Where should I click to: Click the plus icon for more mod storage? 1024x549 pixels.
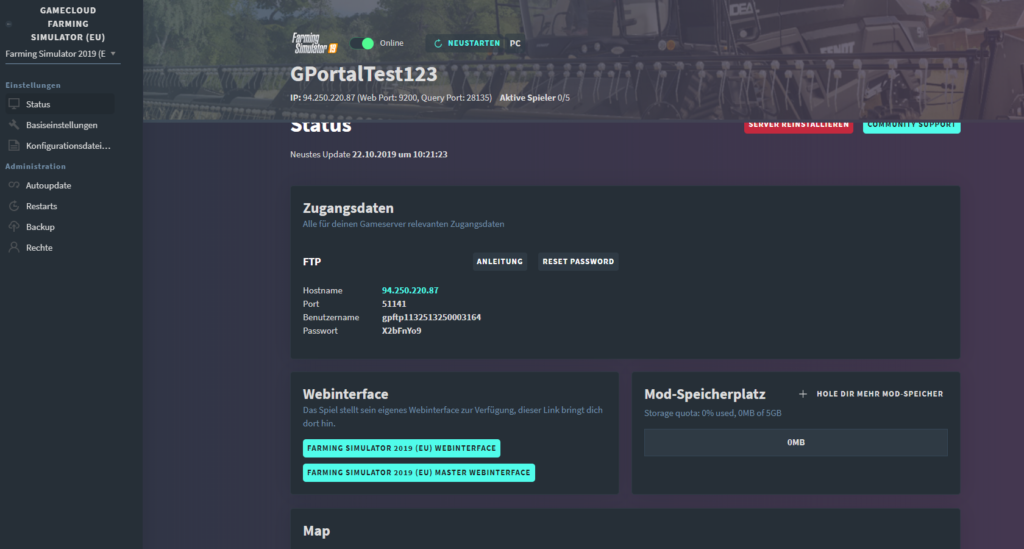pos(803,394)
